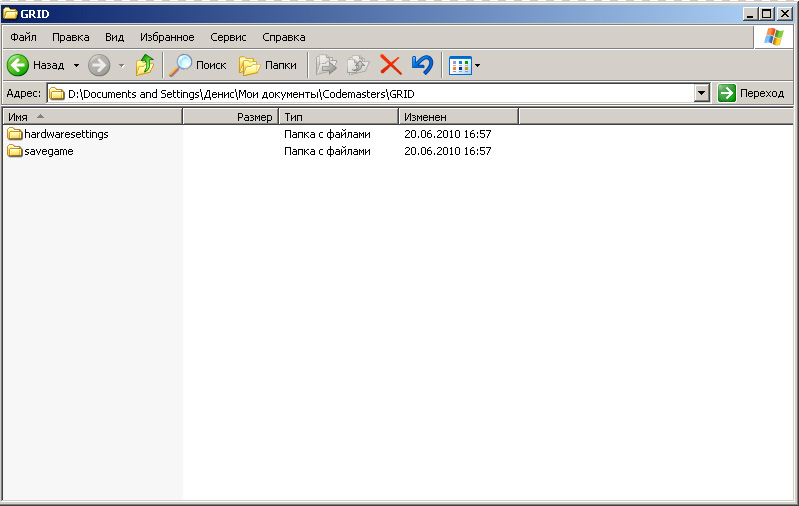Viewport: 799px width, 506px height.
Task: Click the red Delete X icon
Action: [x=390, y=65]
